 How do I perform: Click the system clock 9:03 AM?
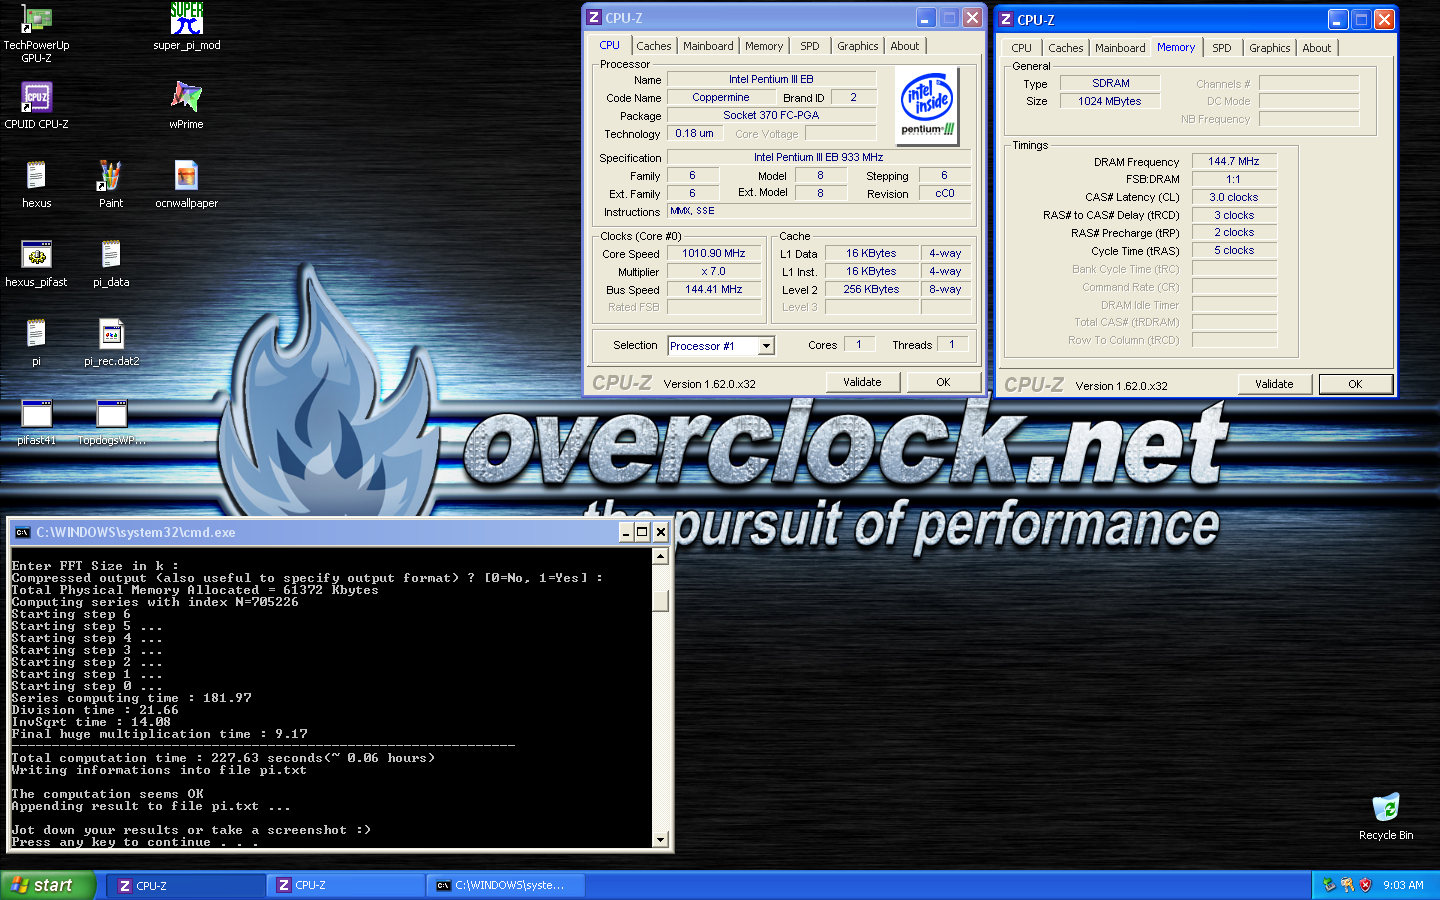pos(1403,885)
